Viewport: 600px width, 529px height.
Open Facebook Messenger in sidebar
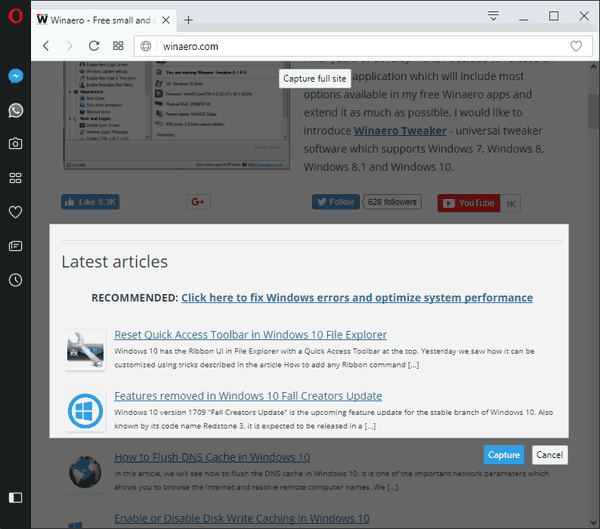click(16, 76)
